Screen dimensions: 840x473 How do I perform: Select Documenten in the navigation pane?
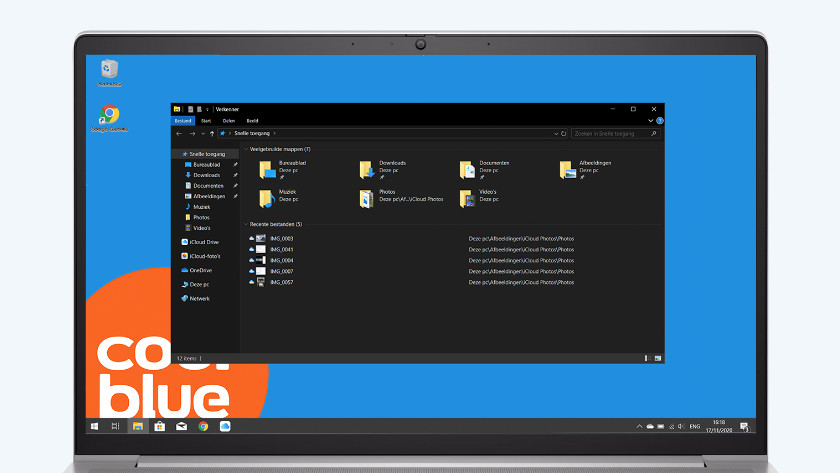(208, 186)
